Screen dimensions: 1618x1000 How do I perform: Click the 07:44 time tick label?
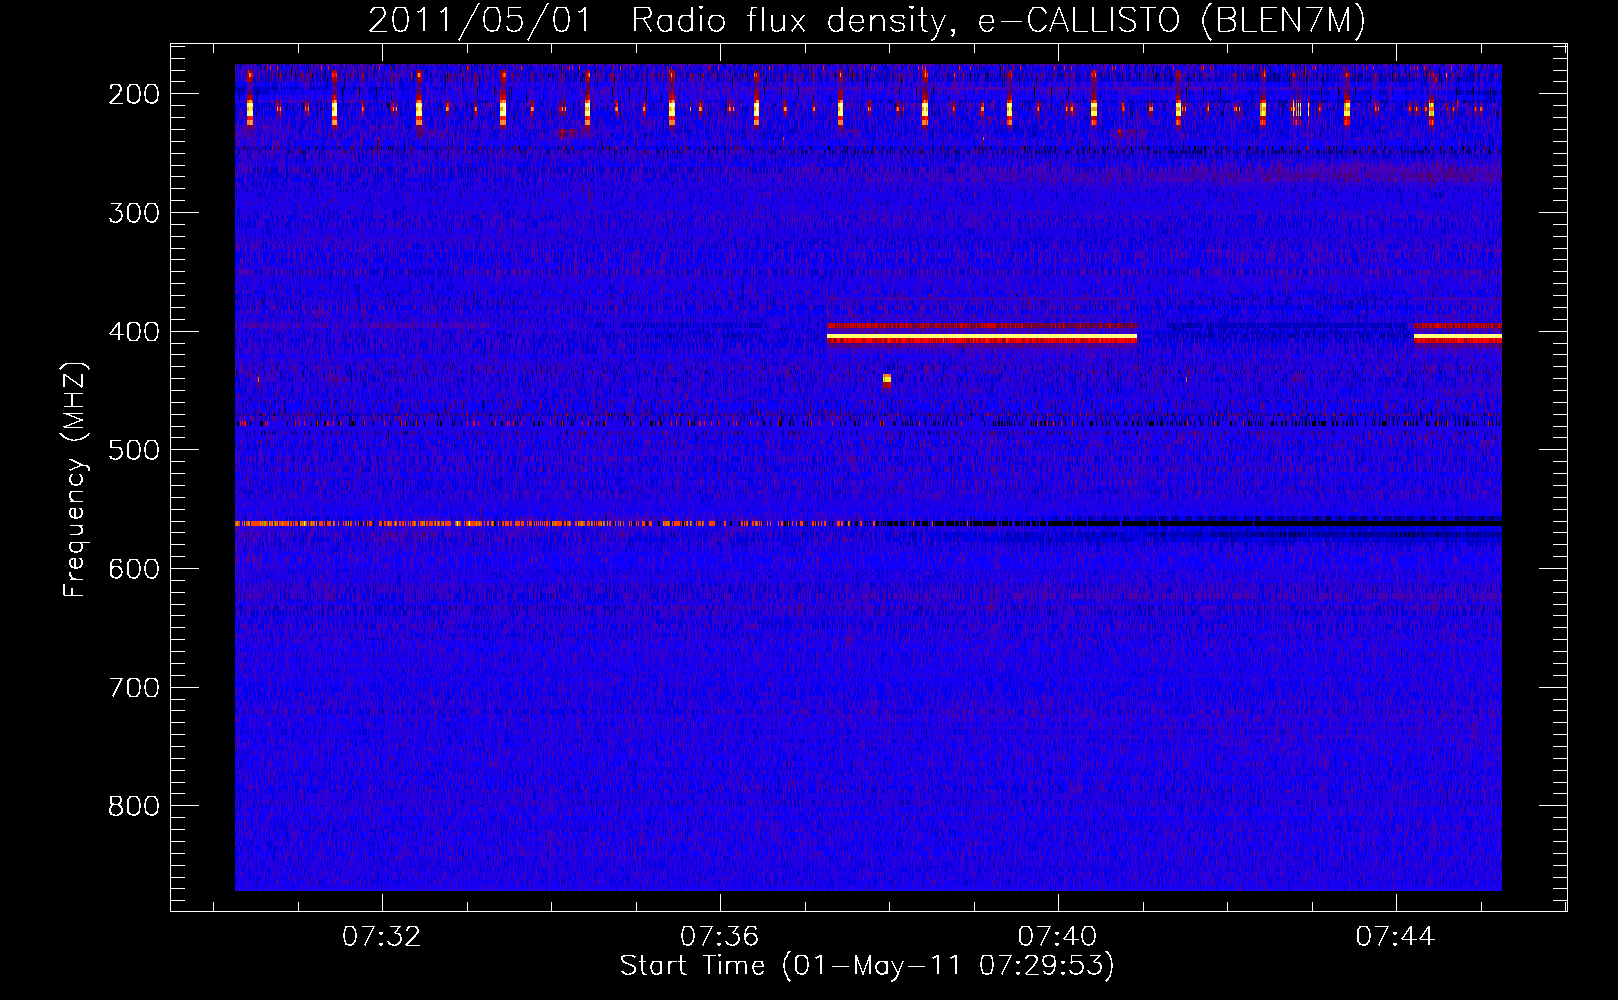pyautogui.click(x=1396, y=937)
